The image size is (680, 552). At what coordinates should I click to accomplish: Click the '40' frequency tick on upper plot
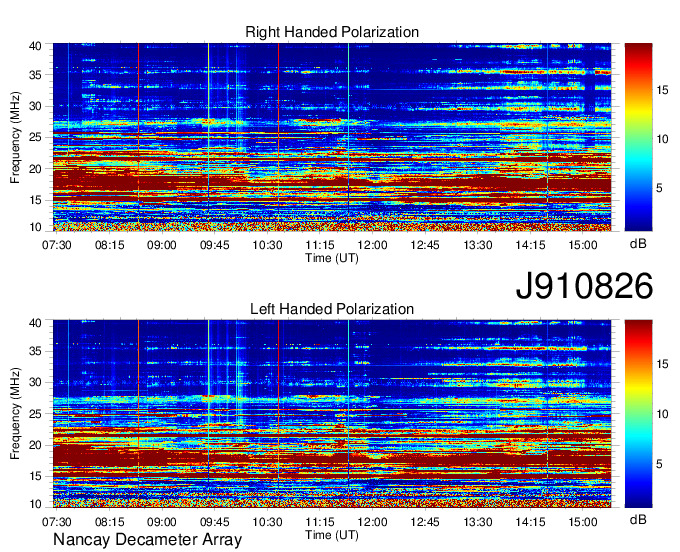(35, 46)
